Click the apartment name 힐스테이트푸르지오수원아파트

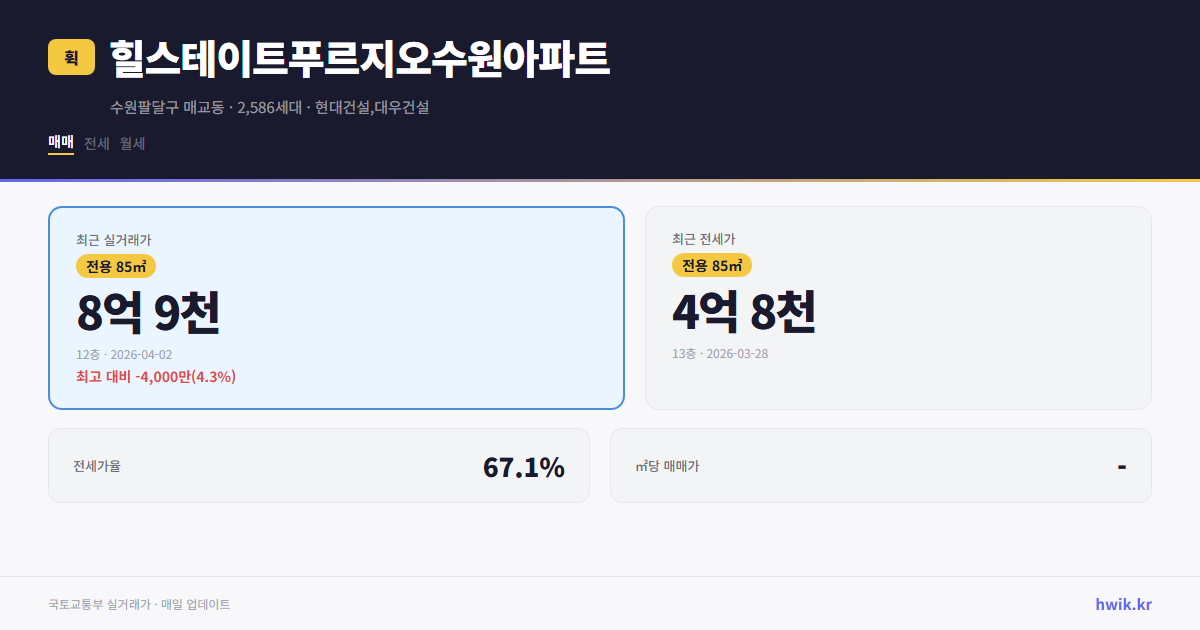tap(358, 58)
